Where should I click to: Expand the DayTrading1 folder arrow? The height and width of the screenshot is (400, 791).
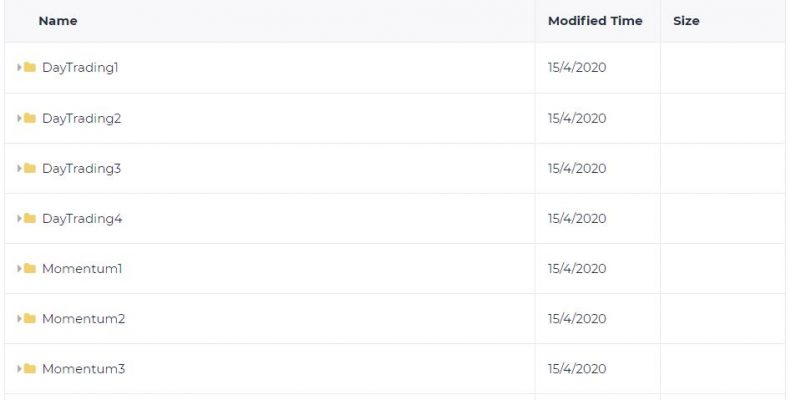coord(19,67)
